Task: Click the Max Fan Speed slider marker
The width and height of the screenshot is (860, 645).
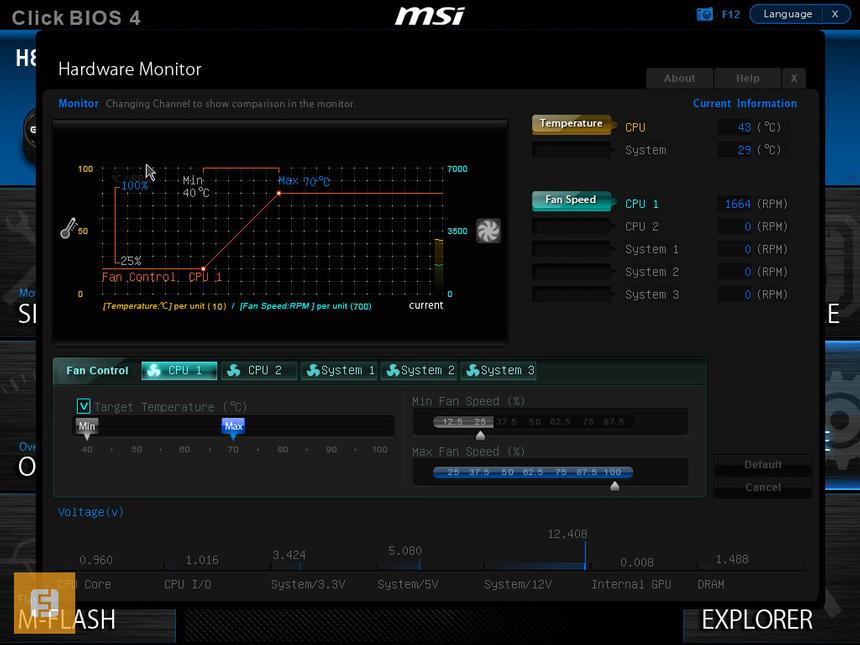Action: point(614,484)
